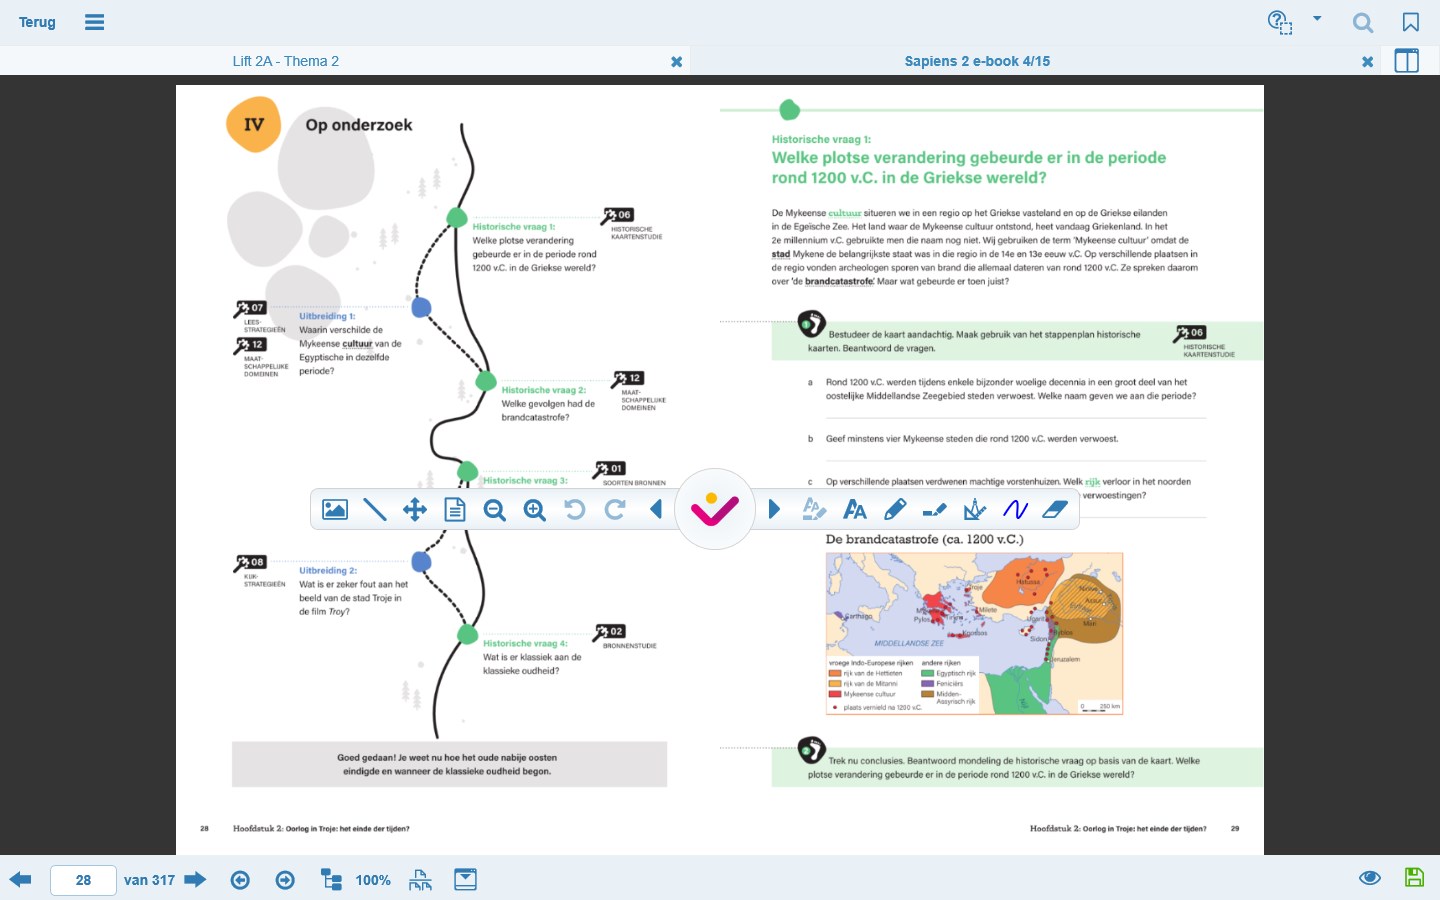This screenshot has height=900, width=1440.
Task: Redo the last action
Action: click(x=615, y=510)
